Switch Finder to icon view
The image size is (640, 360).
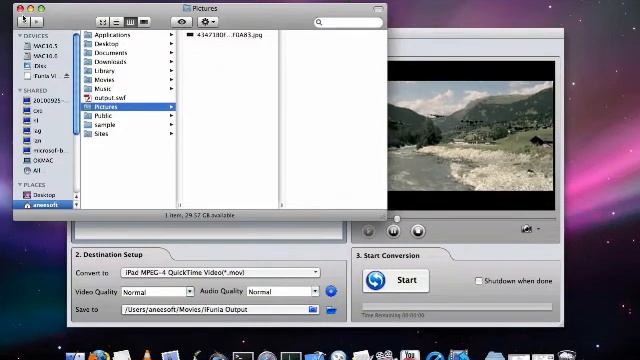pyautogui.click(x=102, y=22)
